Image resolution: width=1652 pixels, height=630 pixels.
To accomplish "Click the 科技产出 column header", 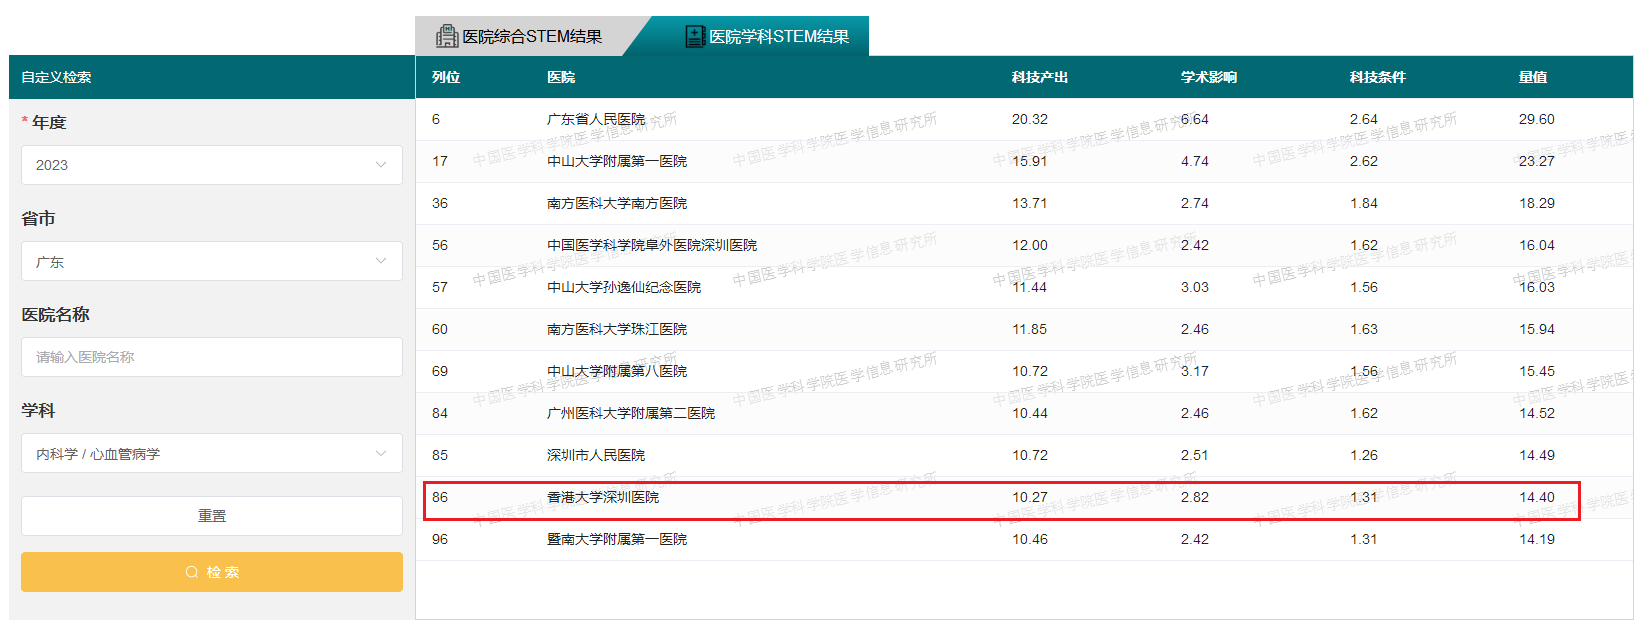I will tap(1040, 77).
